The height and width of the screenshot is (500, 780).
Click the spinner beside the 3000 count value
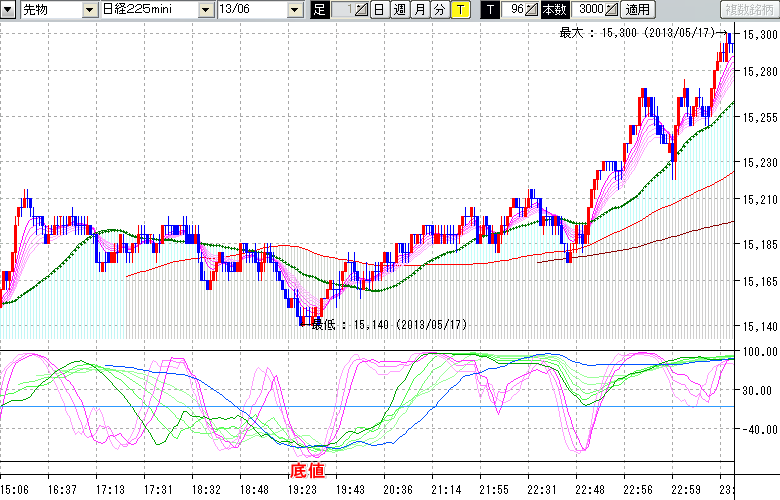611,10
